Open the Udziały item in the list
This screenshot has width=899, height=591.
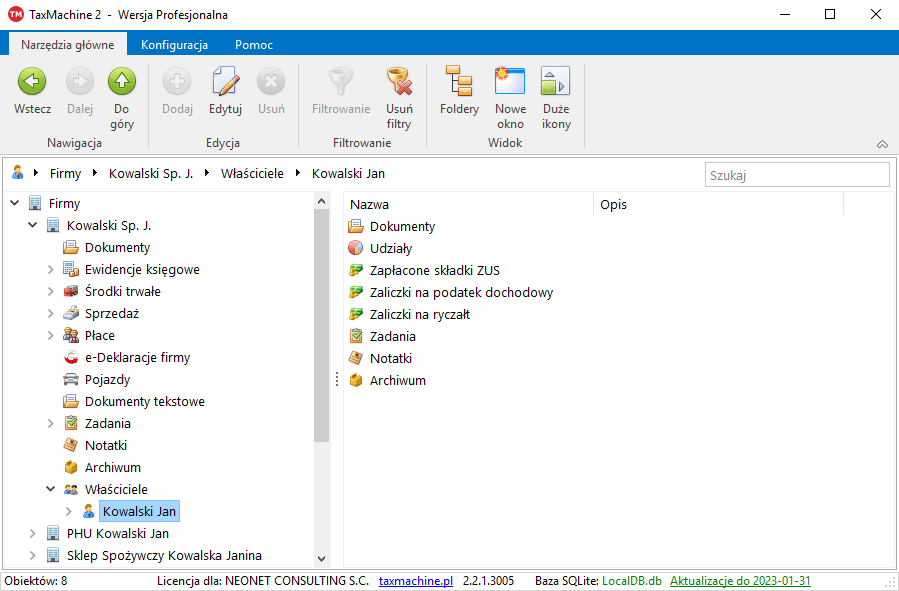click(x=390, y=249)
